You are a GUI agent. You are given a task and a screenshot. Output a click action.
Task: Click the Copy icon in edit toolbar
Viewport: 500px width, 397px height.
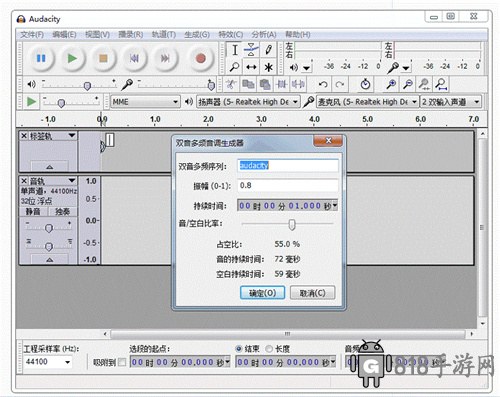point(248,84)
